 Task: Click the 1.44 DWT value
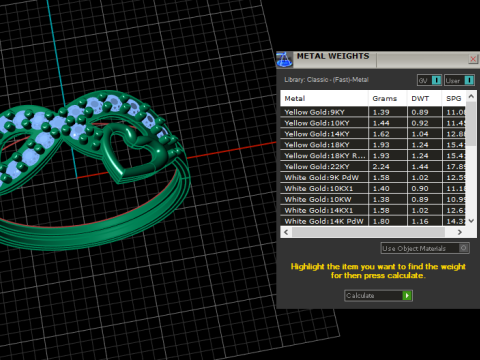[x=420, y=167]
